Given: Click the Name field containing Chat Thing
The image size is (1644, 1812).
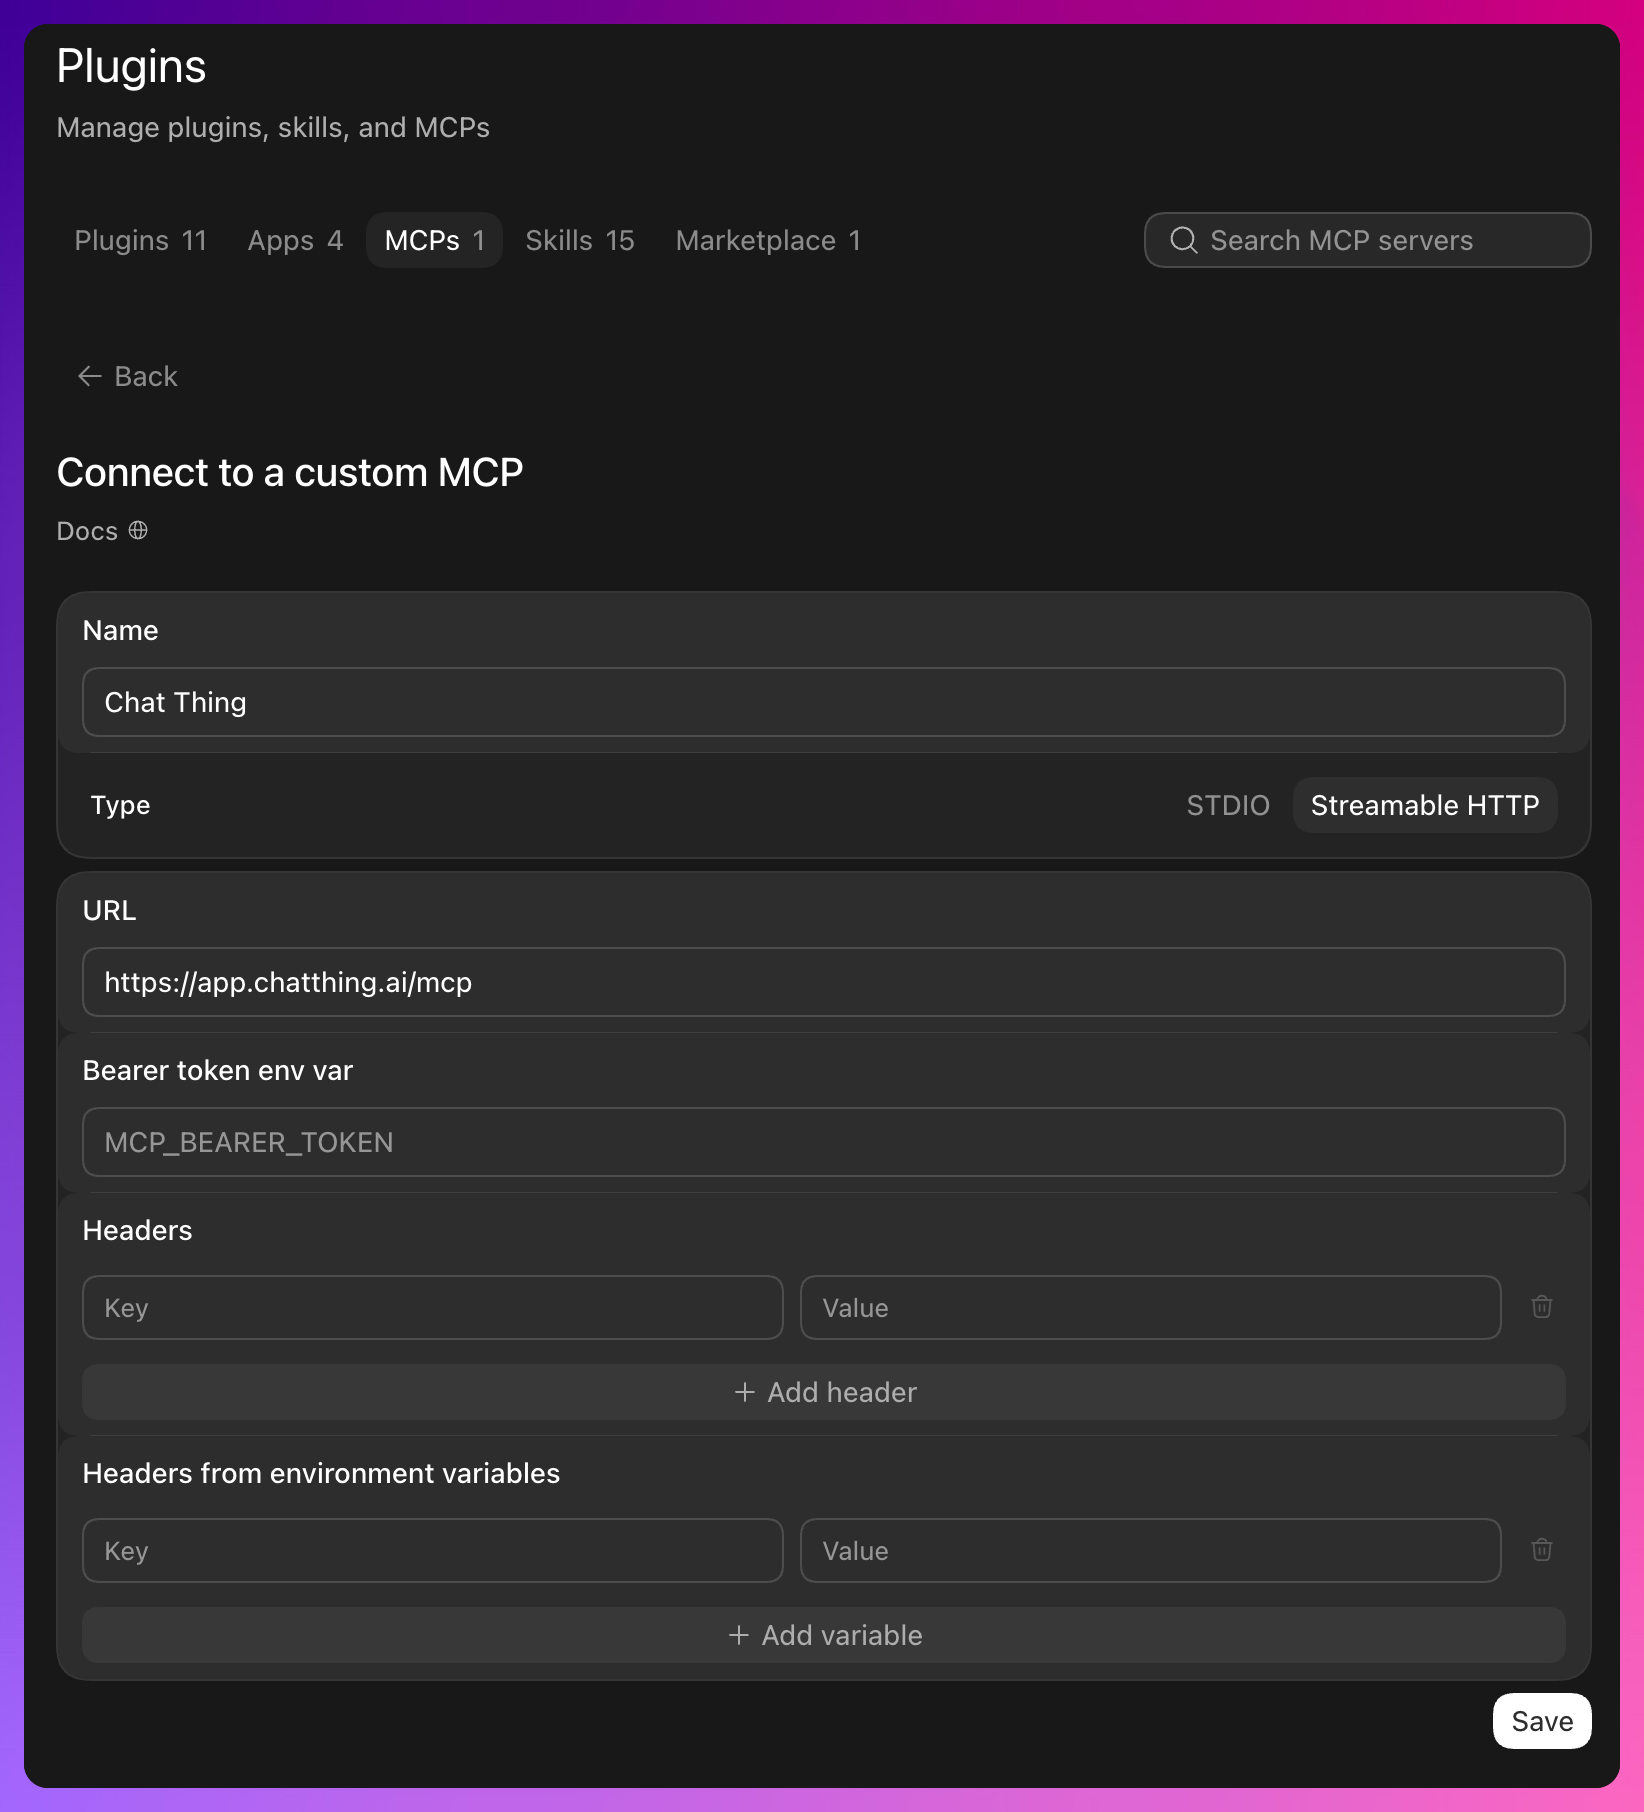Looking at the screenshot, I should [x=824, y=702].
